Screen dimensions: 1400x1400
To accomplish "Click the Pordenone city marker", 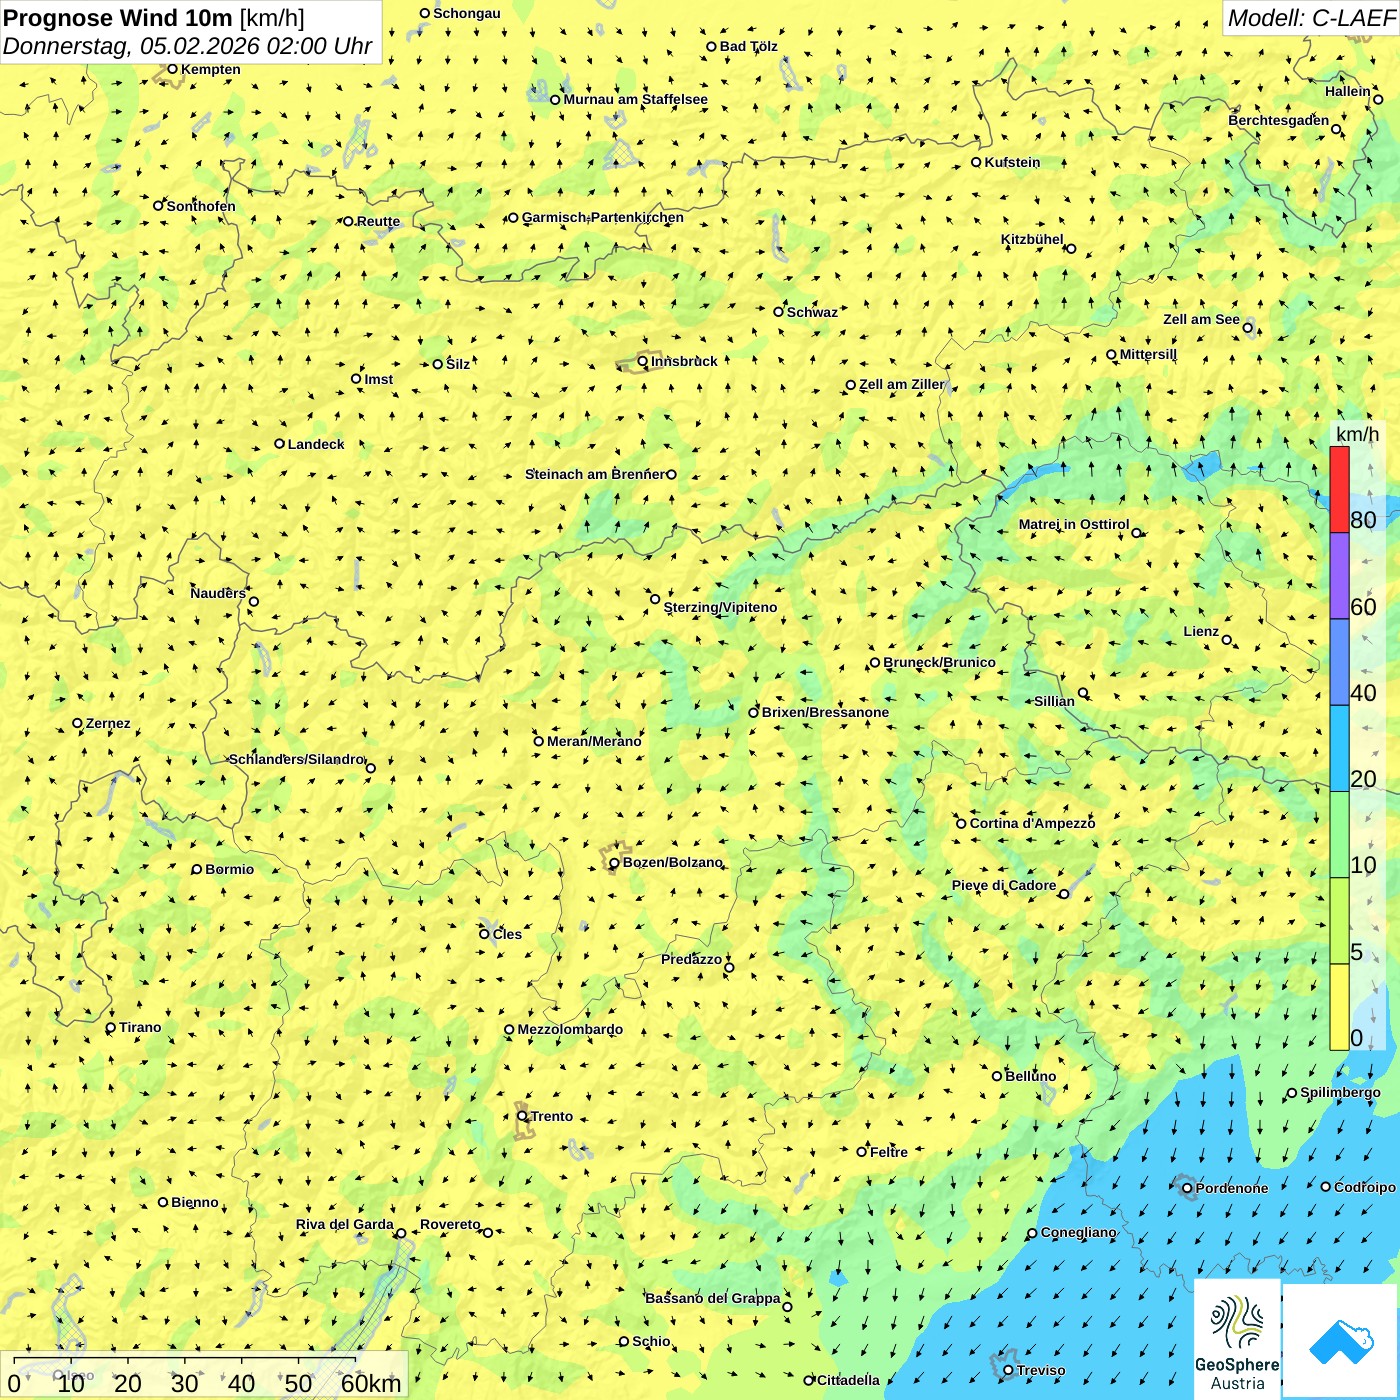I will point(1187,1189).
